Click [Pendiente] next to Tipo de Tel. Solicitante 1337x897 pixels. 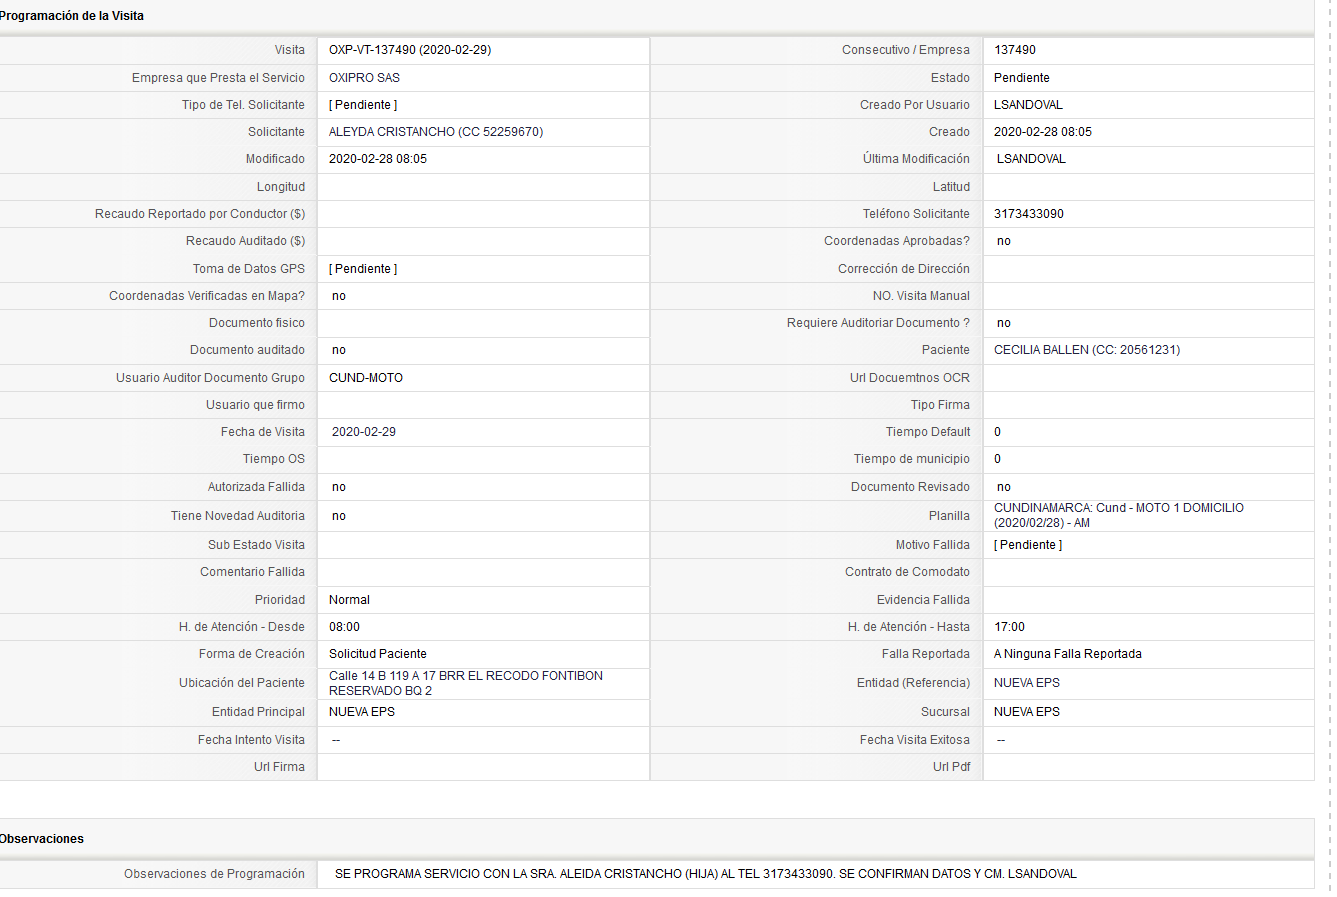363,105
